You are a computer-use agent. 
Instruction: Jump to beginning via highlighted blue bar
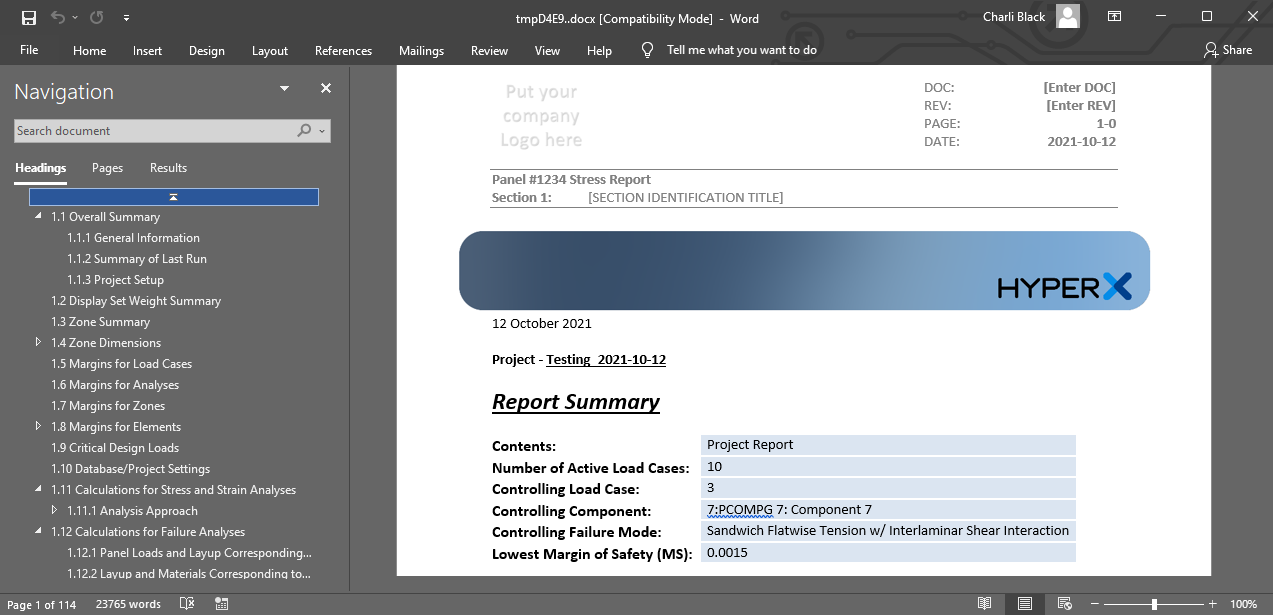coord(174,197)
